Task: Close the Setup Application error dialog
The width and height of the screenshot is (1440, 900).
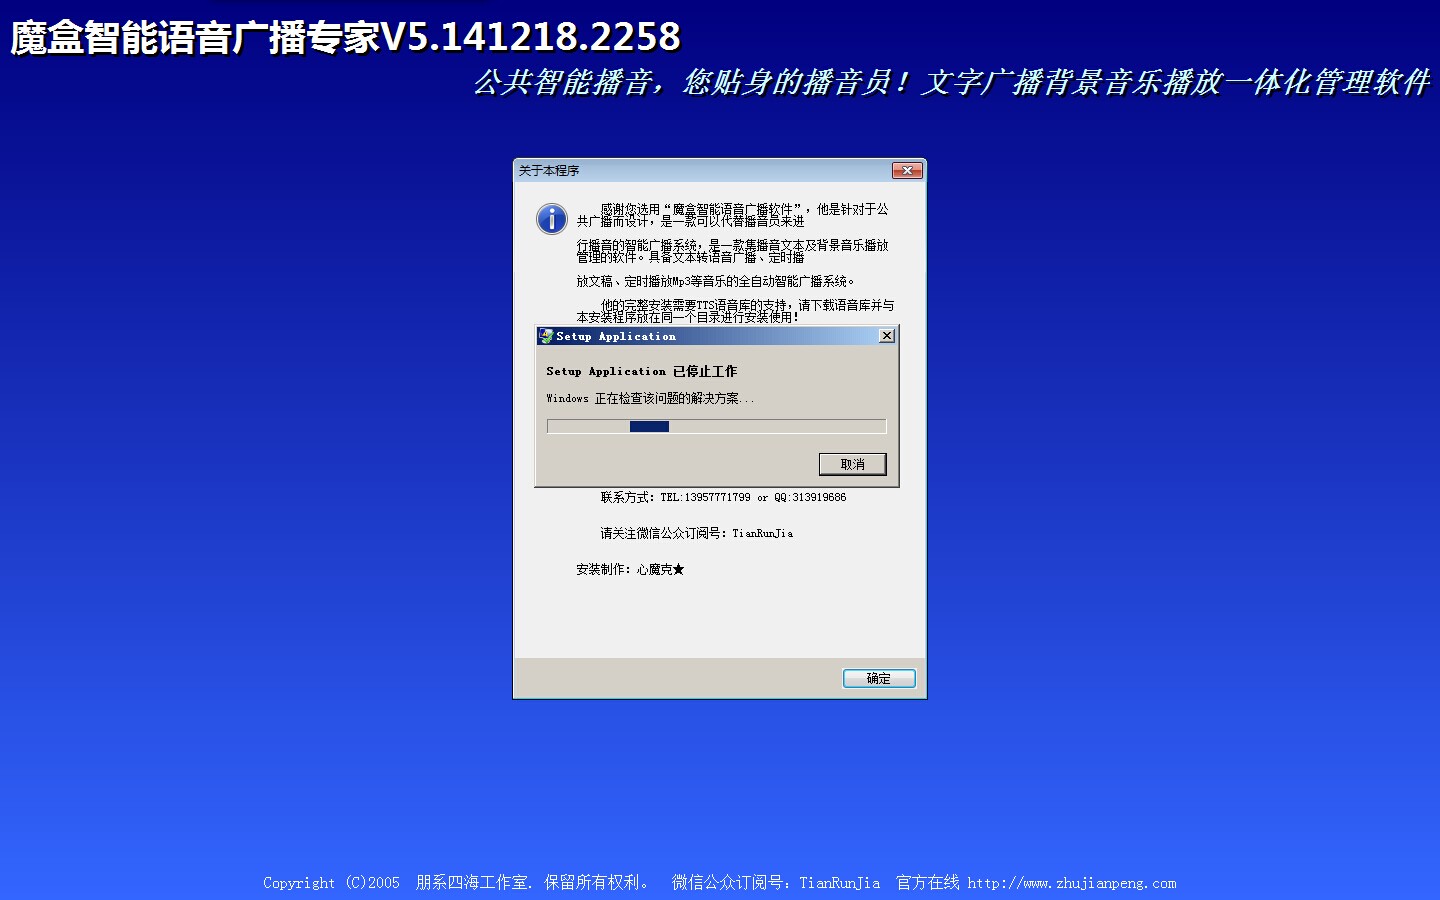Action: click(x=887, y=336)
